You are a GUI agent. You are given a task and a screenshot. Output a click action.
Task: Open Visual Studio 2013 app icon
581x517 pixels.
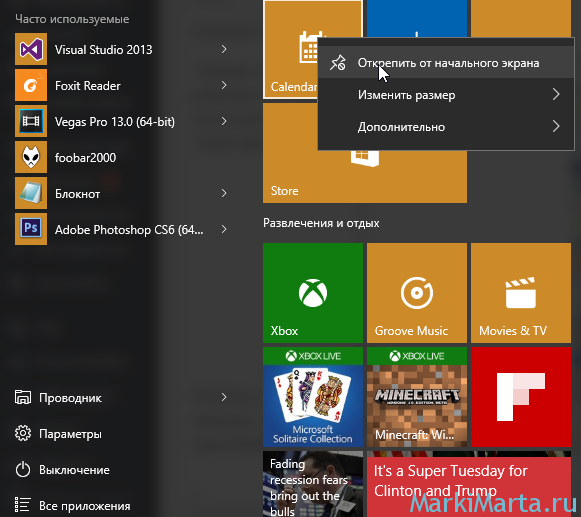[31, 49]
